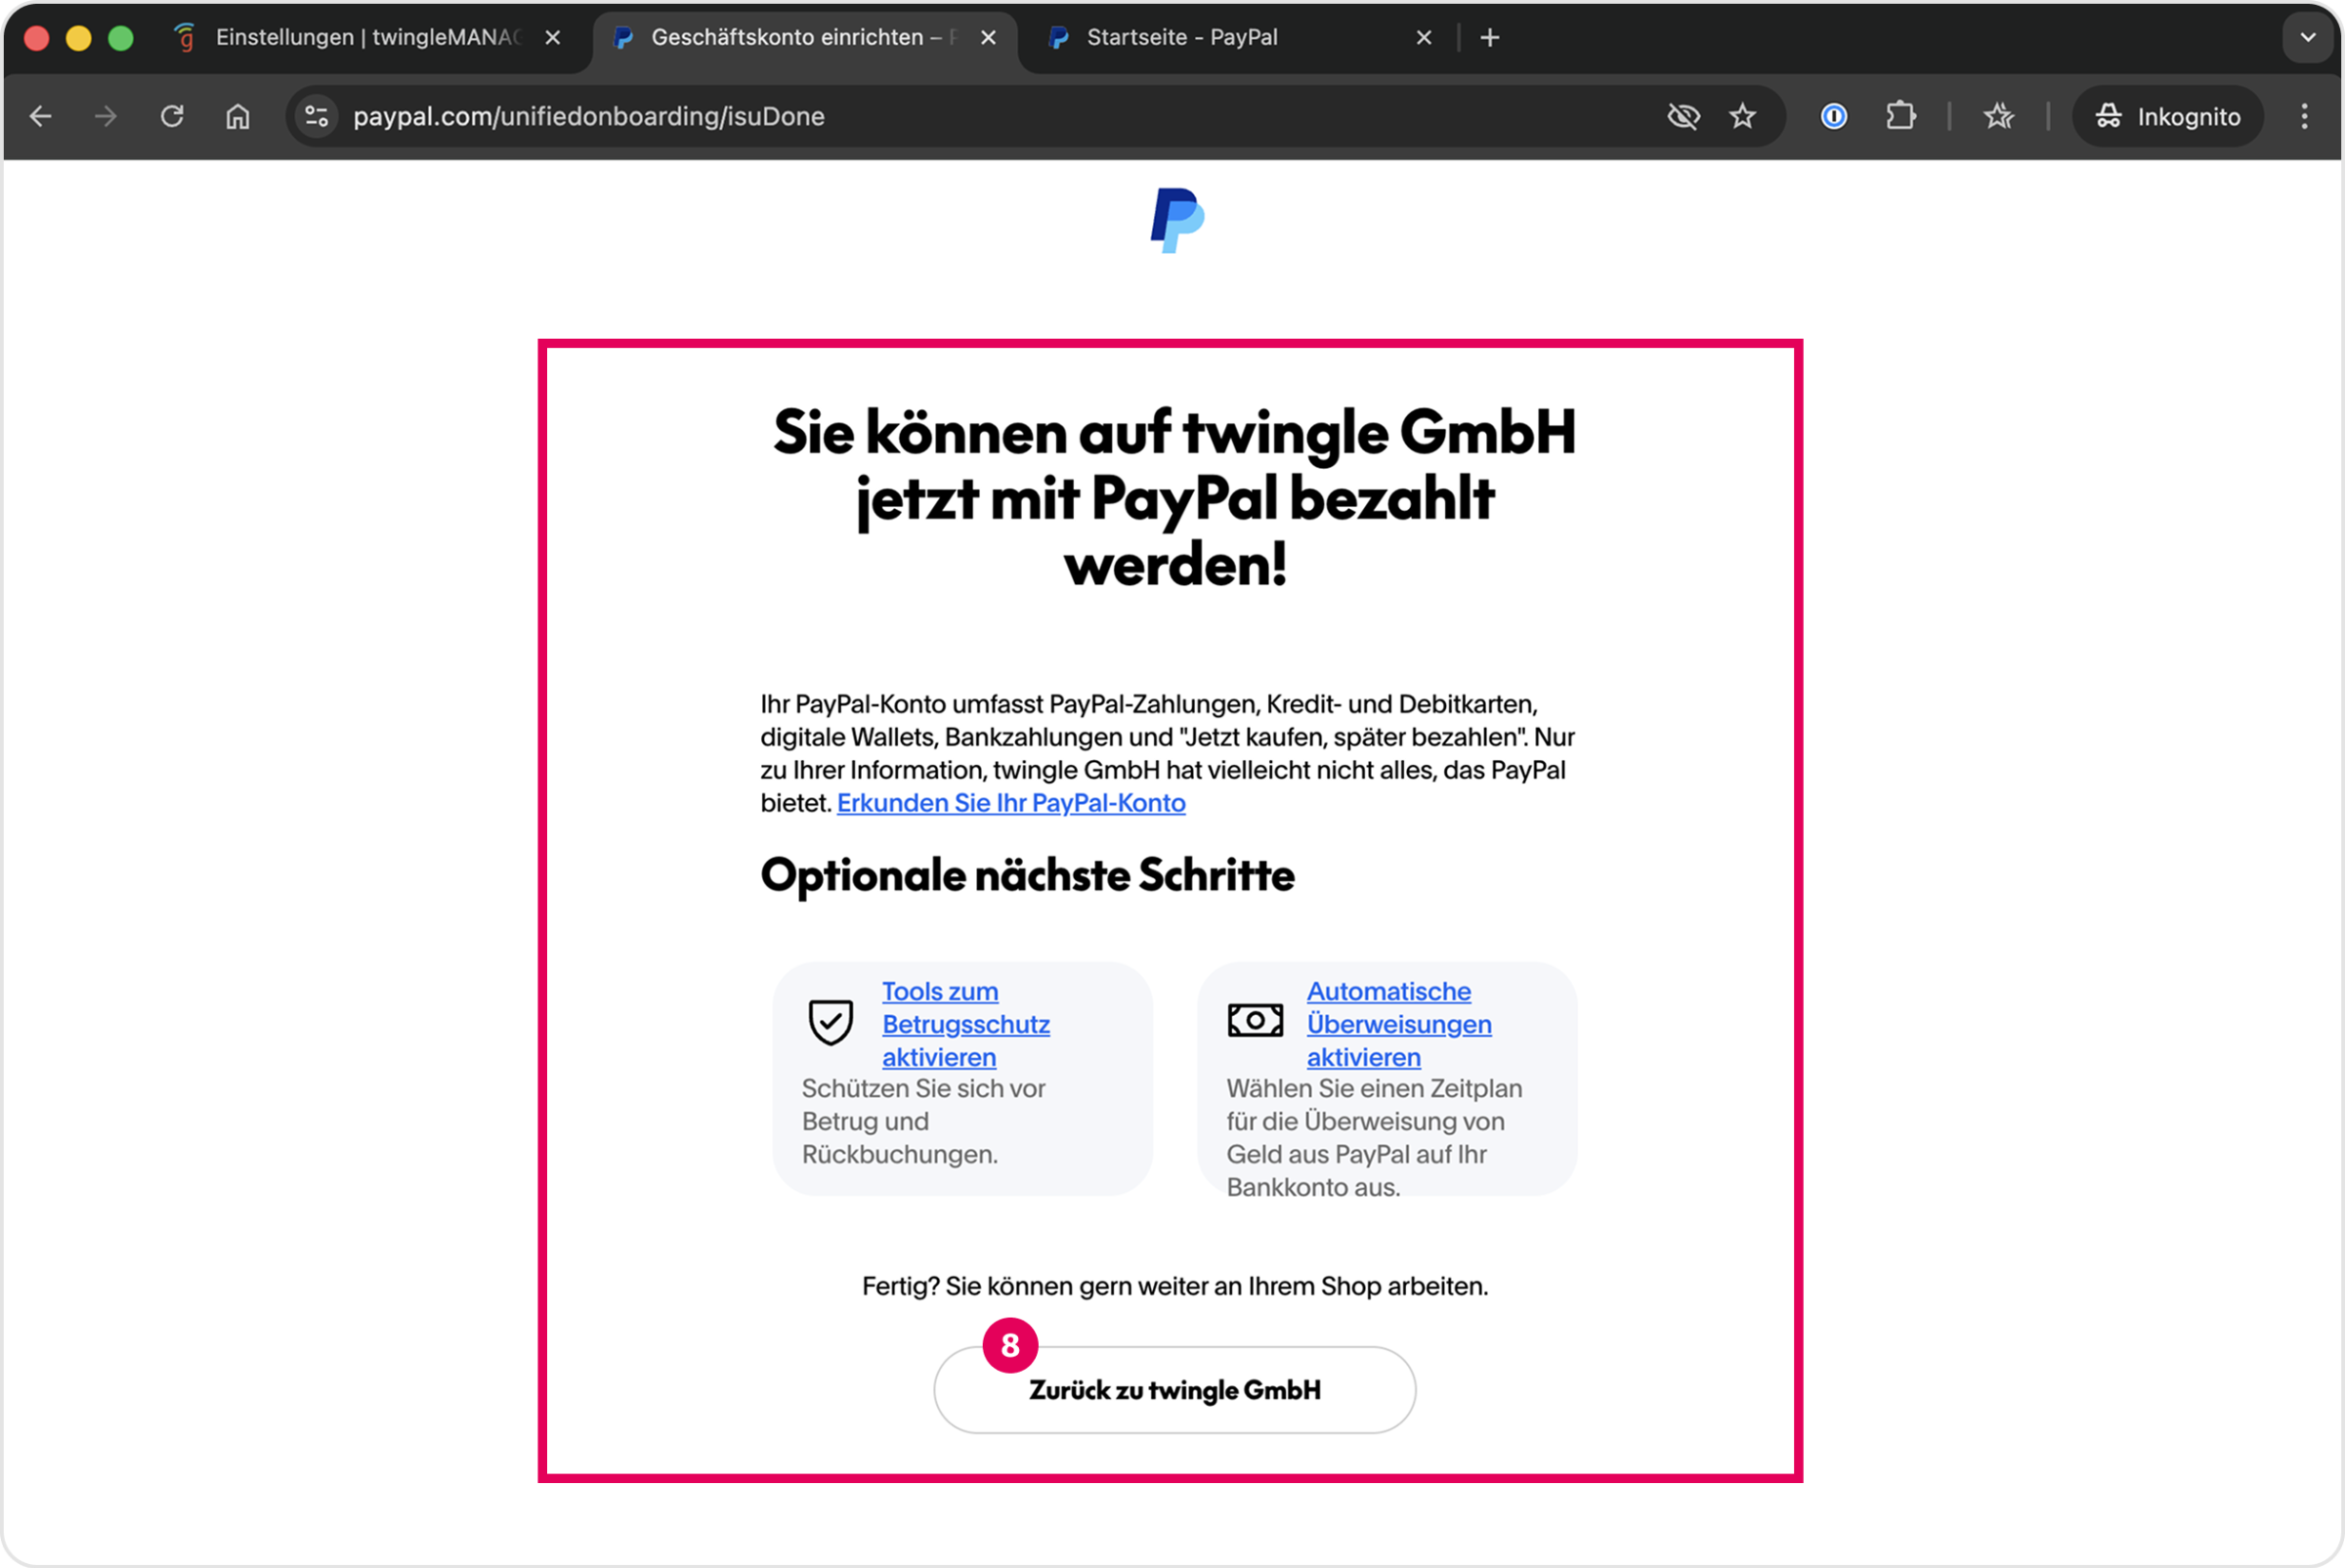
Task: Expand the tab search chevron dropdown
Action: pyautogui.click(x=2307, y=38)
